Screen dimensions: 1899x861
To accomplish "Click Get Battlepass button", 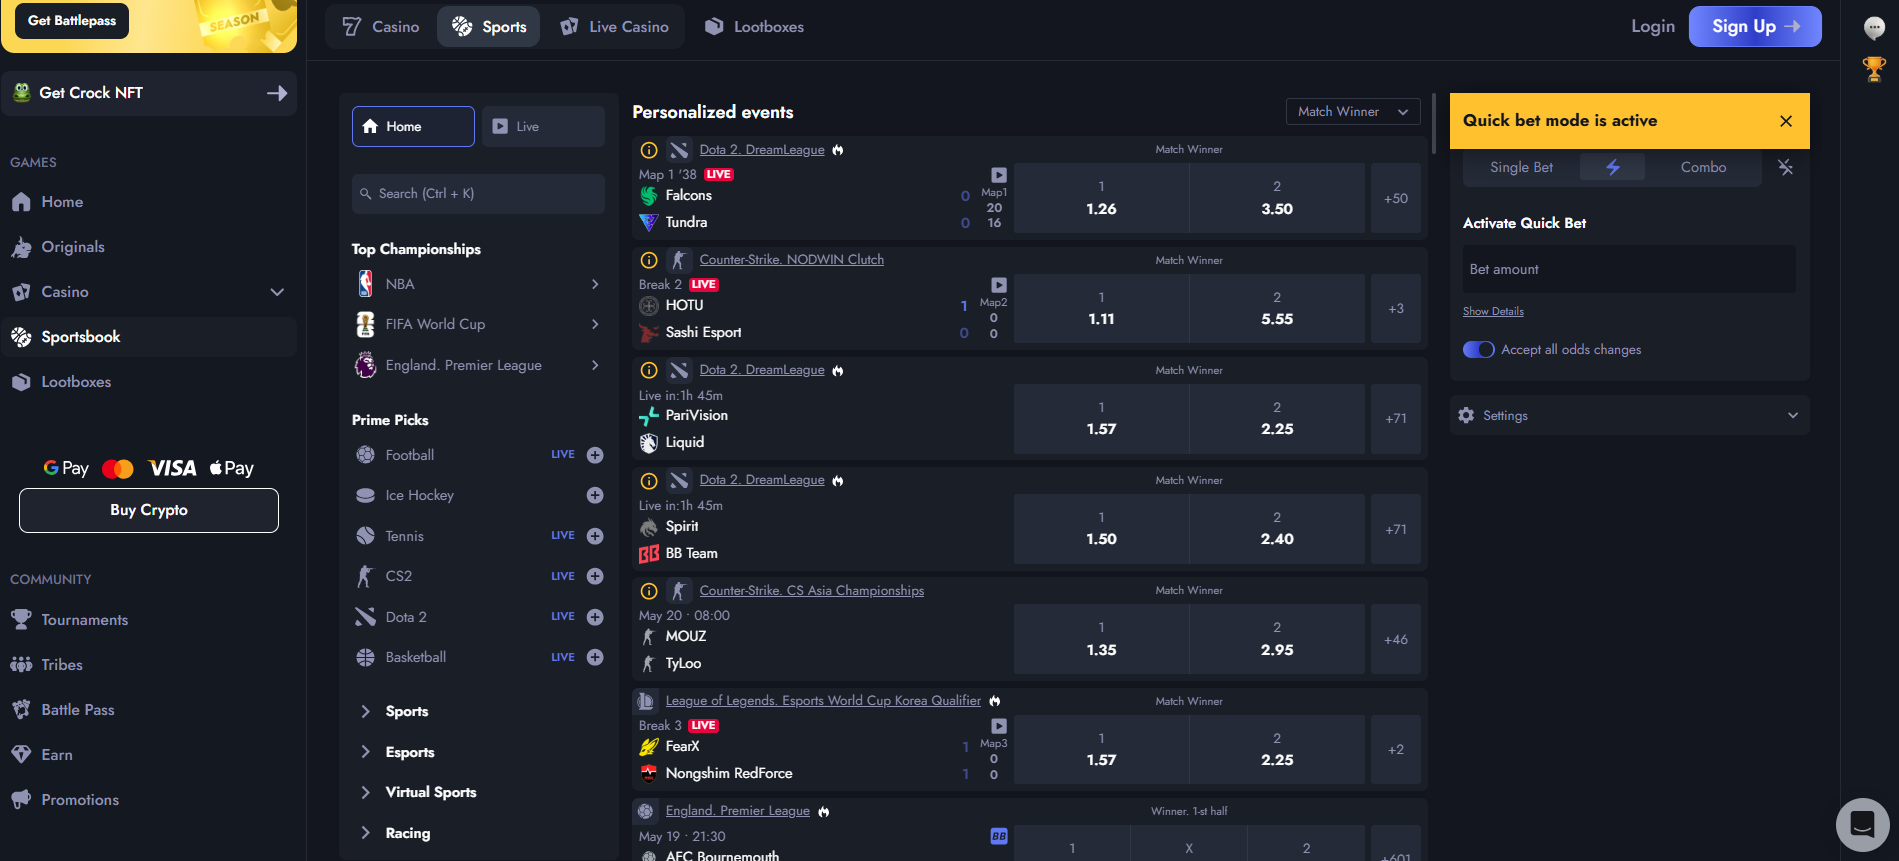I will (72, 21).
